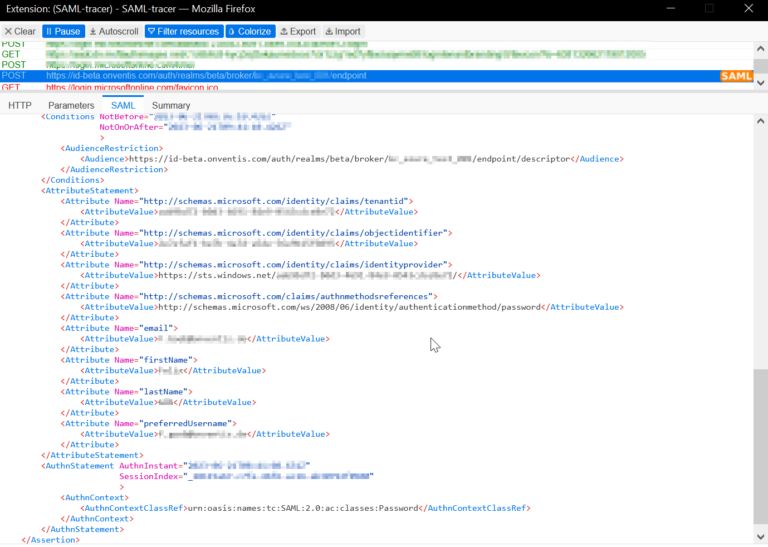Maximize the SAML-tracer window
This screenshot has width=768, height=547.
tap(709, 8)
